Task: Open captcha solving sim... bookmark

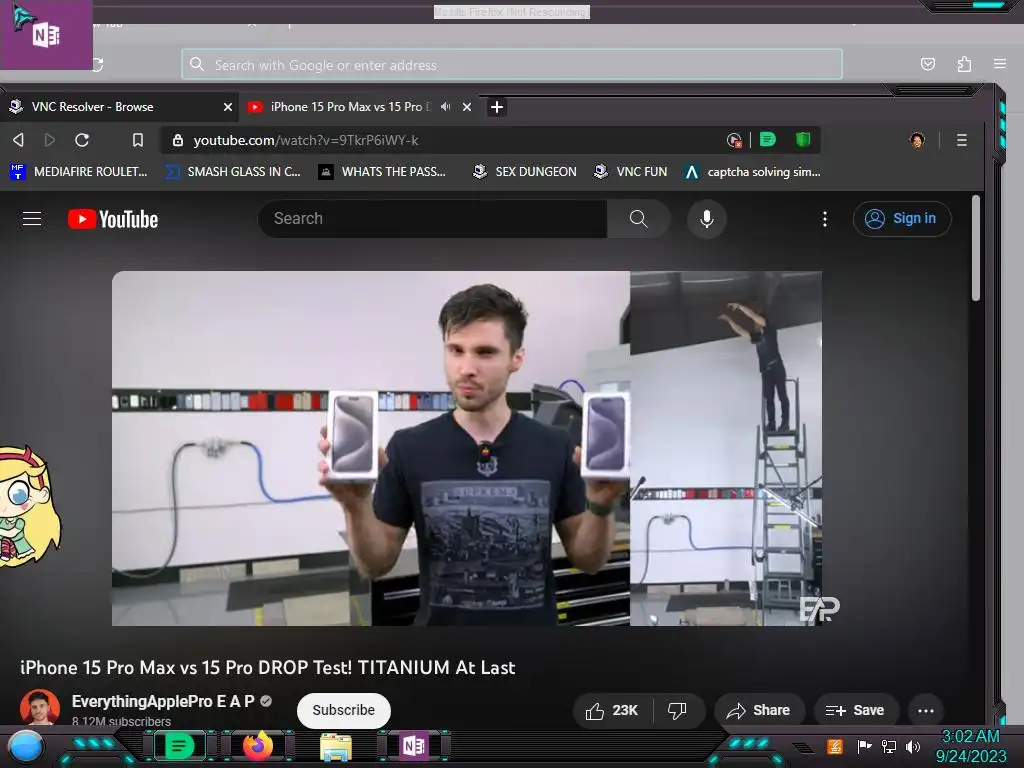Action: (752, 172)
